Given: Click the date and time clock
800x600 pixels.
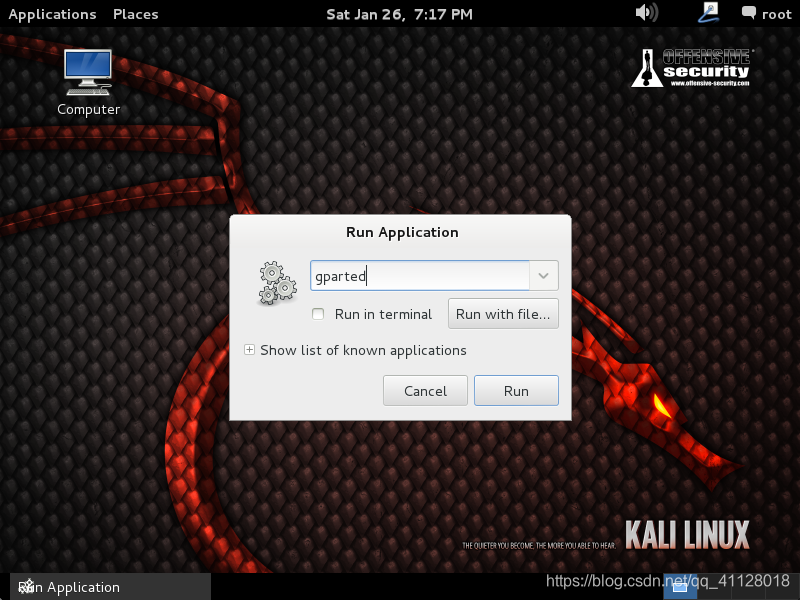Looking at the screenshot, I should [399, 14].
